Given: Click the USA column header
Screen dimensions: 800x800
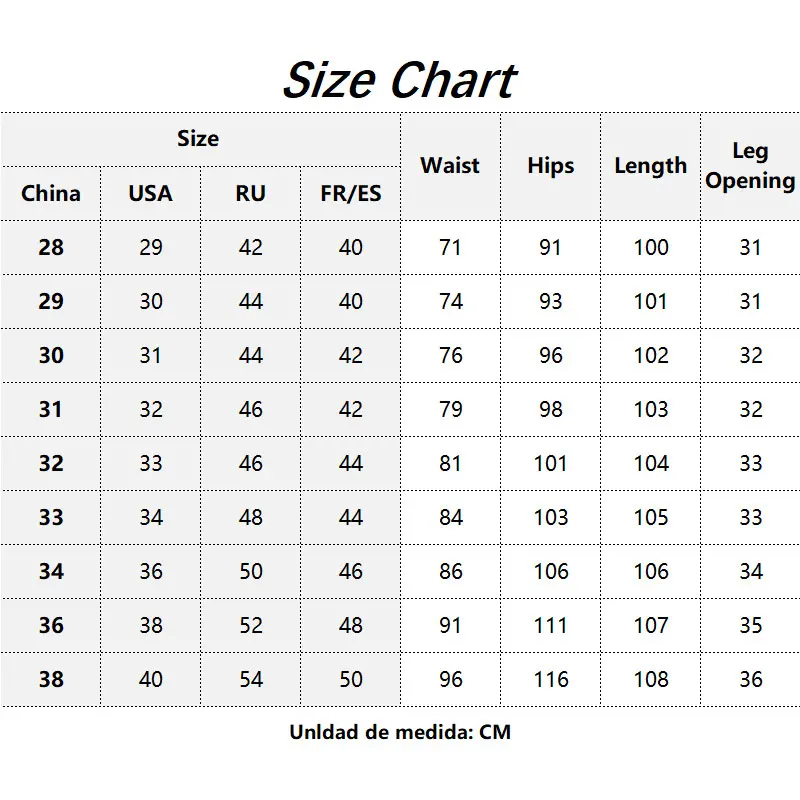Looking at the screenshot, I should pyautogui.click(x=150, y=193).
